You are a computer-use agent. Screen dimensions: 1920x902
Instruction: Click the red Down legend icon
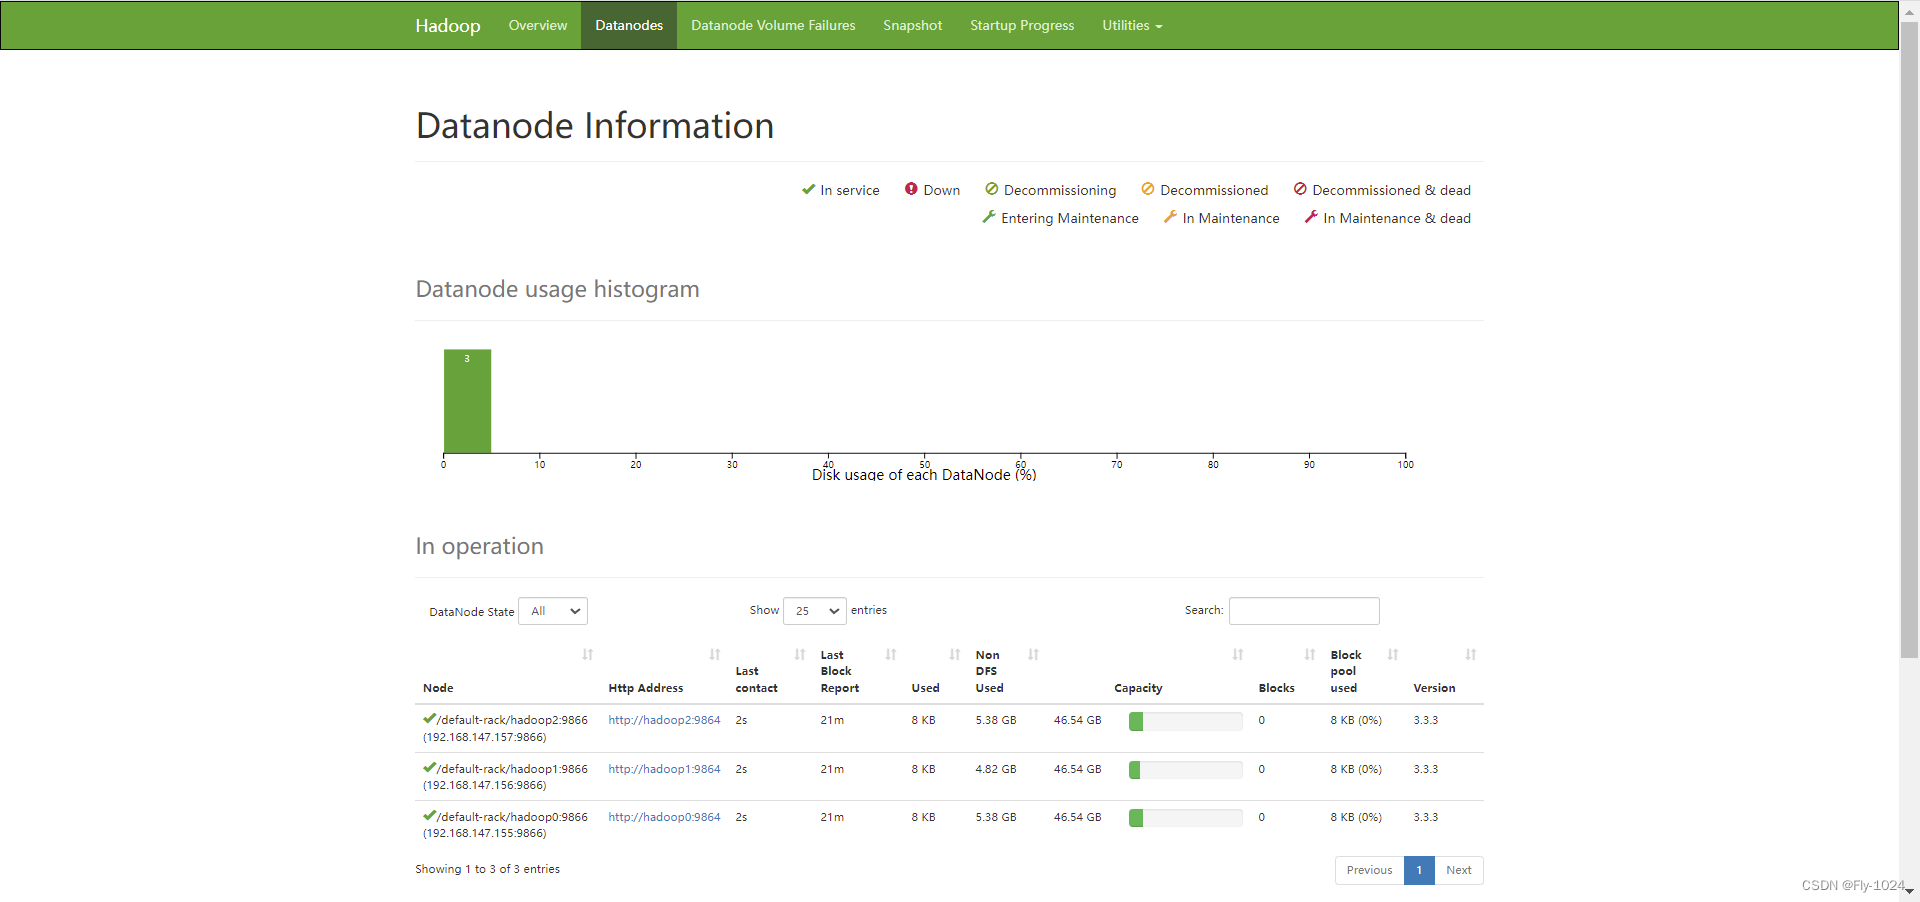pos(911,189)
